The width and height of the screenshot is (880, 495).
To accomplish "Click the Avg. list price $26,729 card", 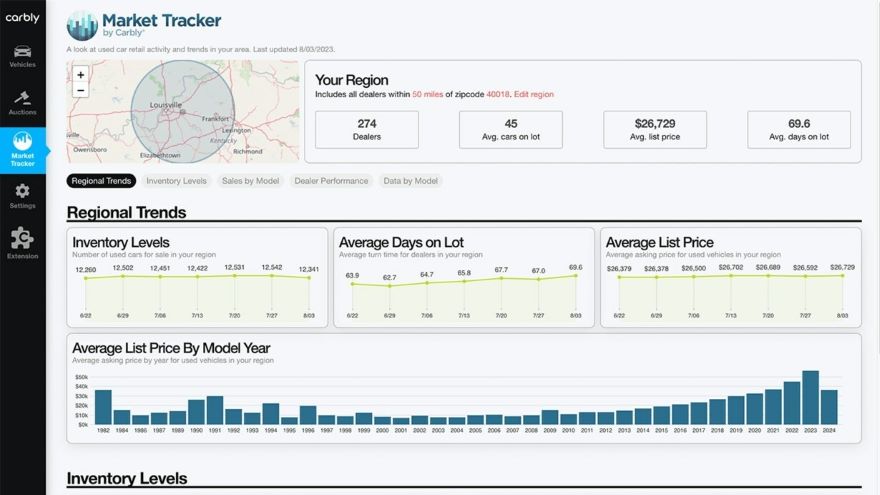I will 654,129.
